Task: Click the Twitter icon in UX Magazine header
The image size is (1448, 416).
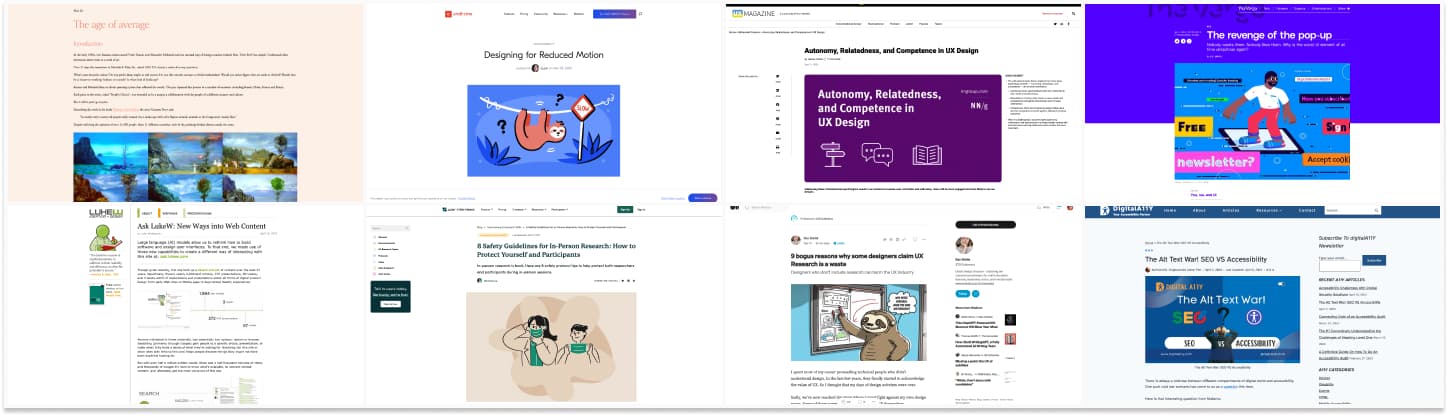Action: coord(1058,23)
